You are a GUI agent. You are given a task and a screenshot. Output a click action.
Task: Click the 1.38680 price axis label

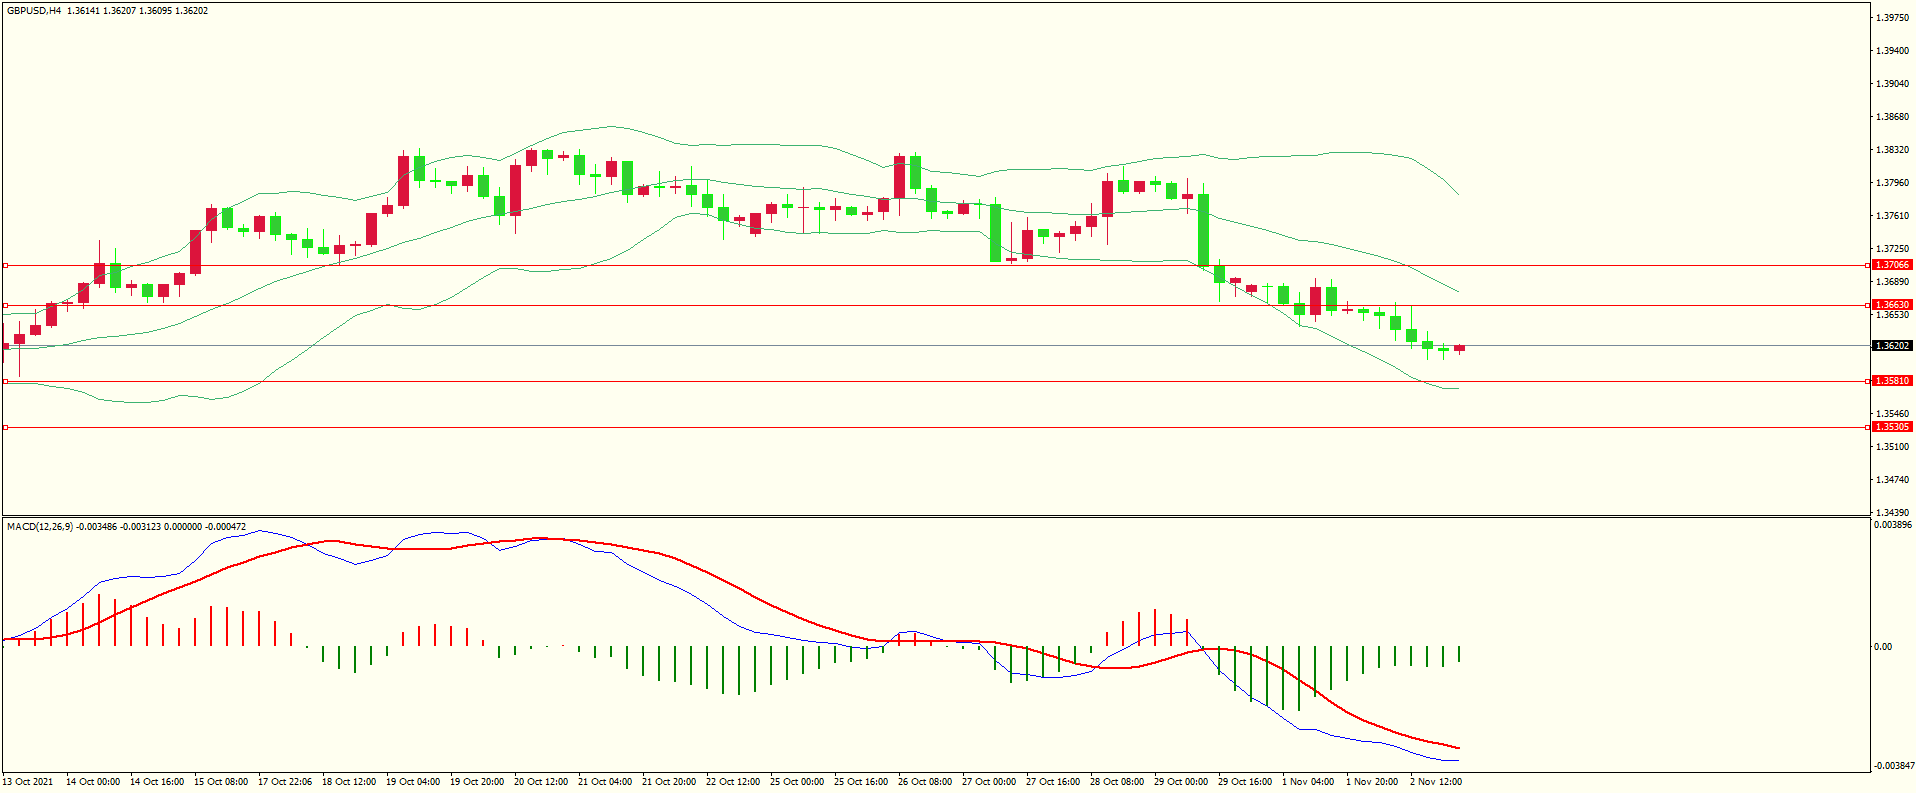pyautogui.click(x=1892, y=117)
